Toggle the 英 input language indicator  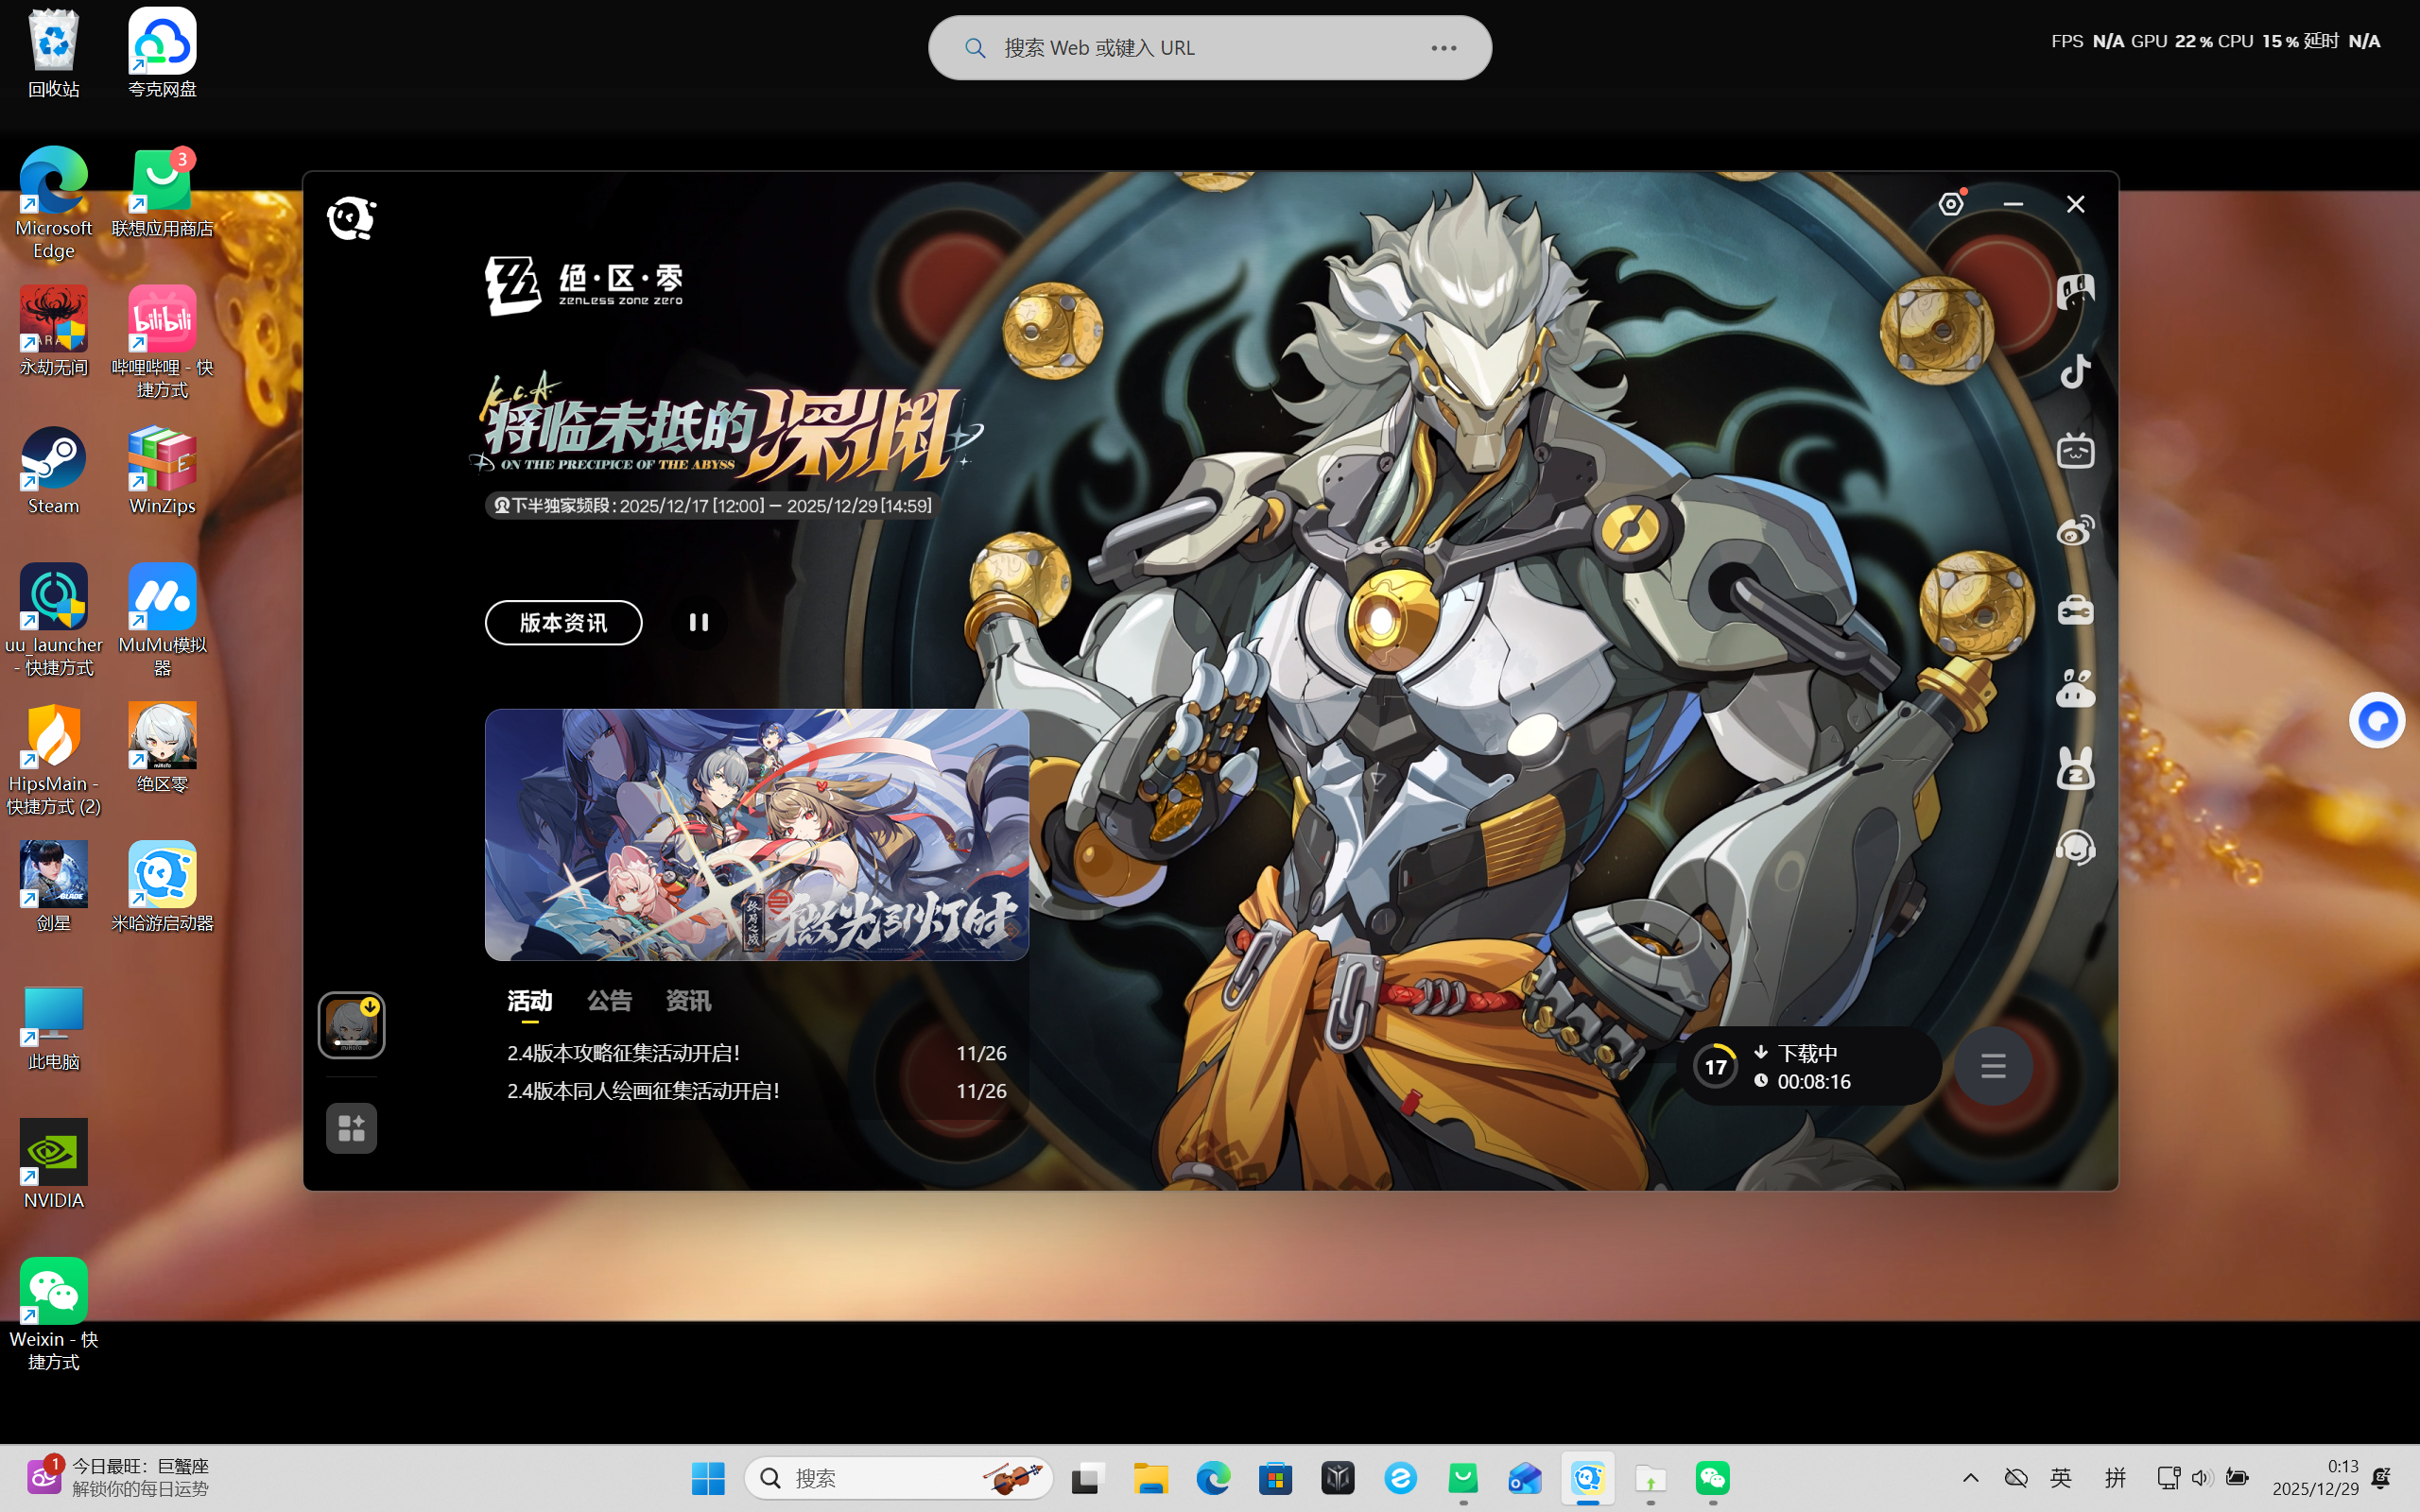(2061, 1478)
